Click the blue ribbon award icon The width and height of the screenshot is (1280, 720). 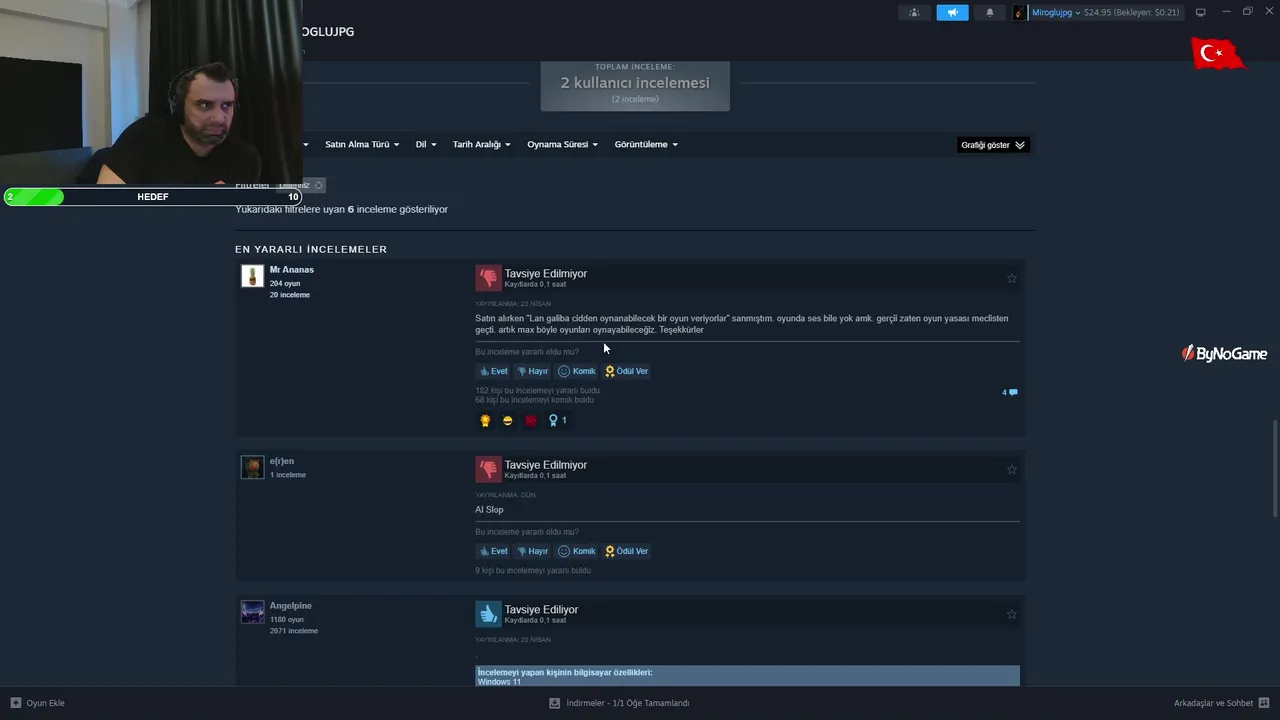(553, 421)
